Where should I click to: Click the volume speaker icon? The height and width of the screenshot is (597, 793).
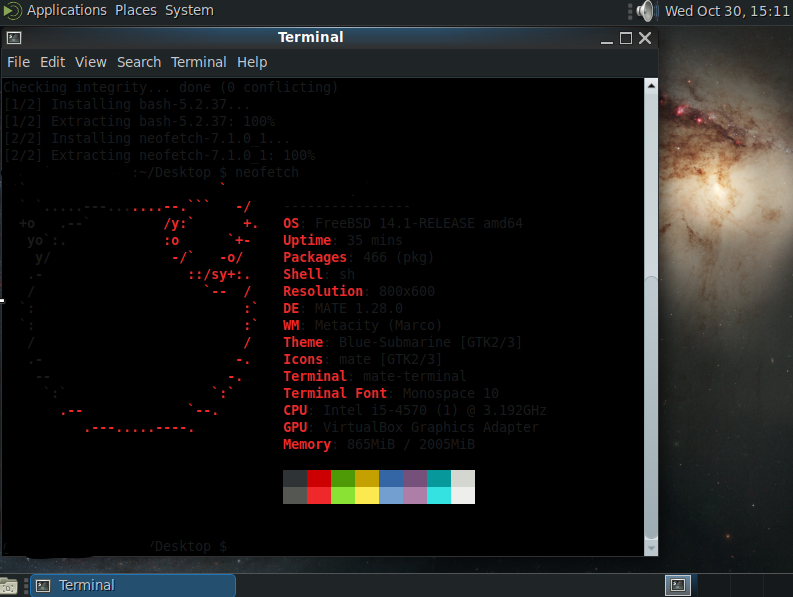pos(645,11)
